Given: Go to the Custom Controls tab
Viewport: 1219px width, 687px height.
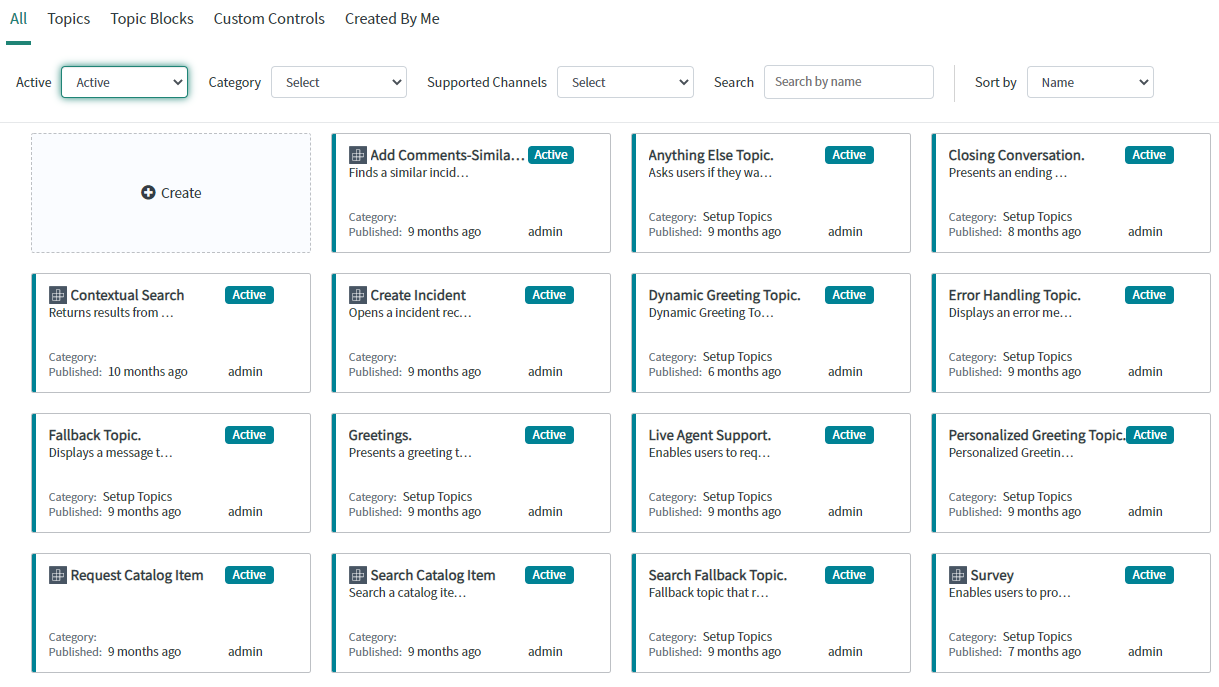Looking at the screenshot, I should [x=269, y=19].
